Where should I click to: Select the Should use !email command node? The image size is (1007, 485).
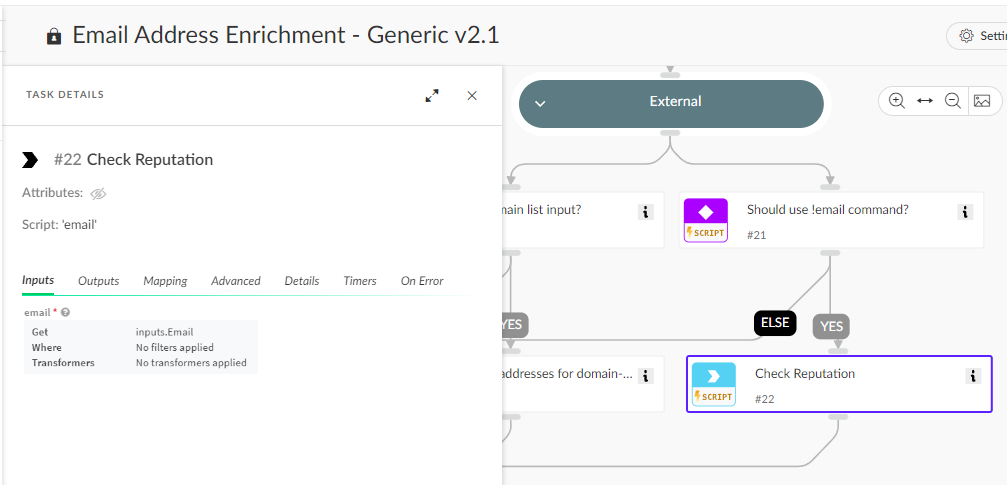click(831, 220)
